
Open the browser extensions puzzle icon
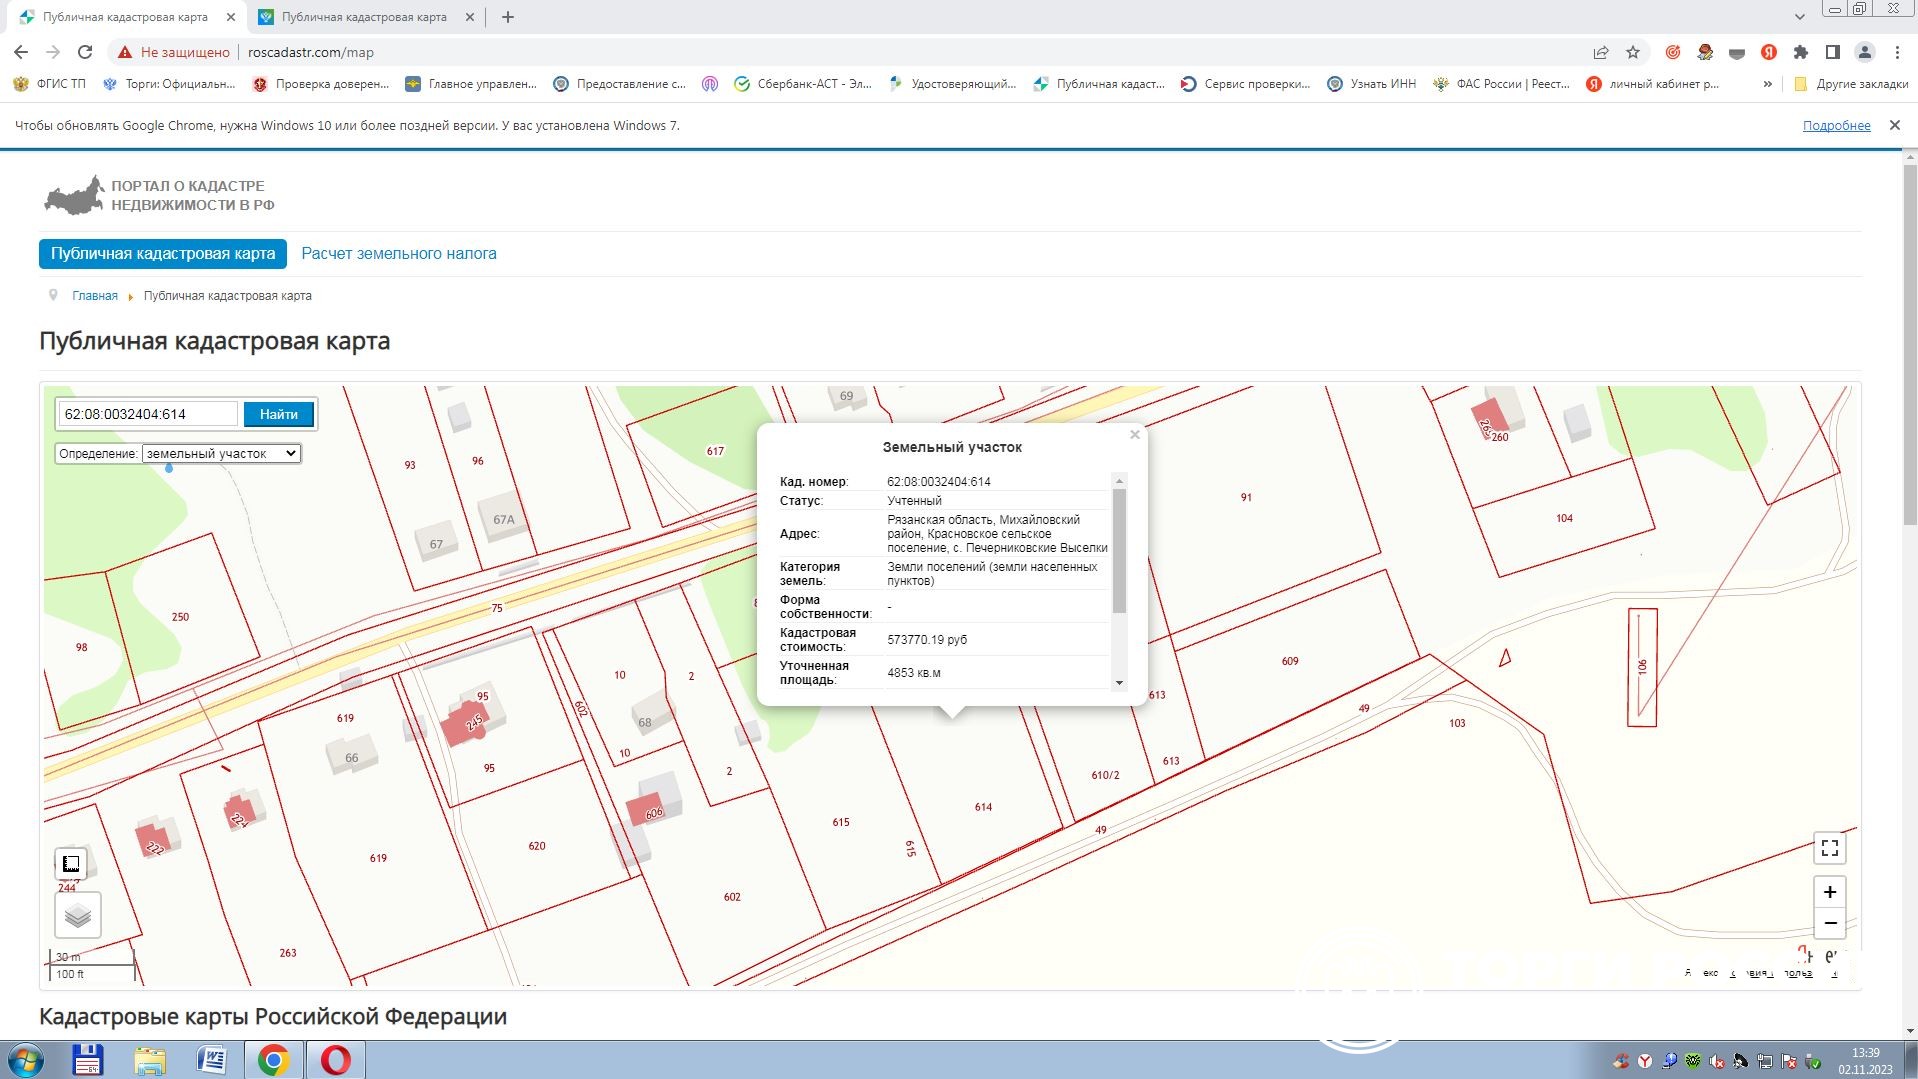[1801, 52]
